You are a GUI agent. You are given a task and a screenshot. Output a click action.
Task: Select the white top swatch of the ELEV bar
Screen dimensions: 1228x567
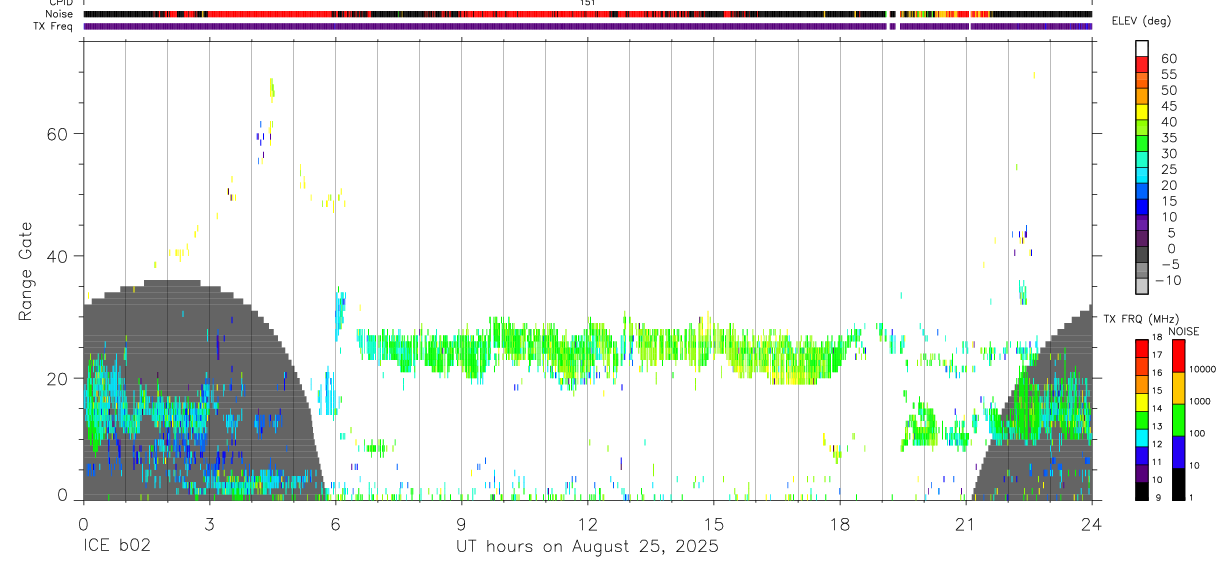[x=1142, y=46]
